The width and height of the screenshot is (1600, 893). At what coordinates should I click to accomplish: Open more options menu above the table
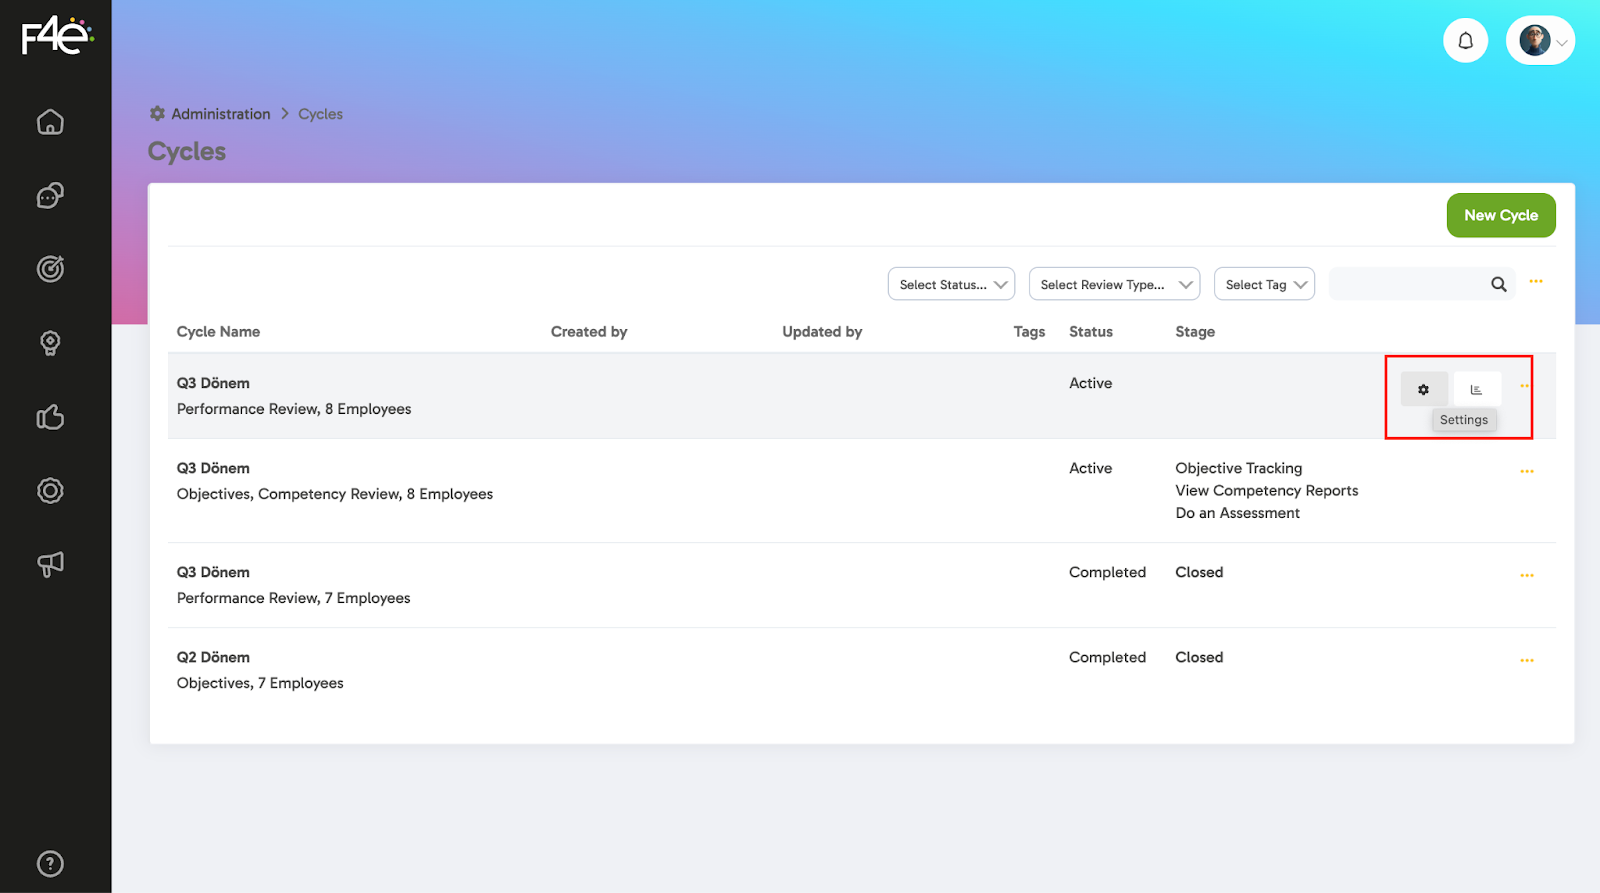(x=1535, y=281)
